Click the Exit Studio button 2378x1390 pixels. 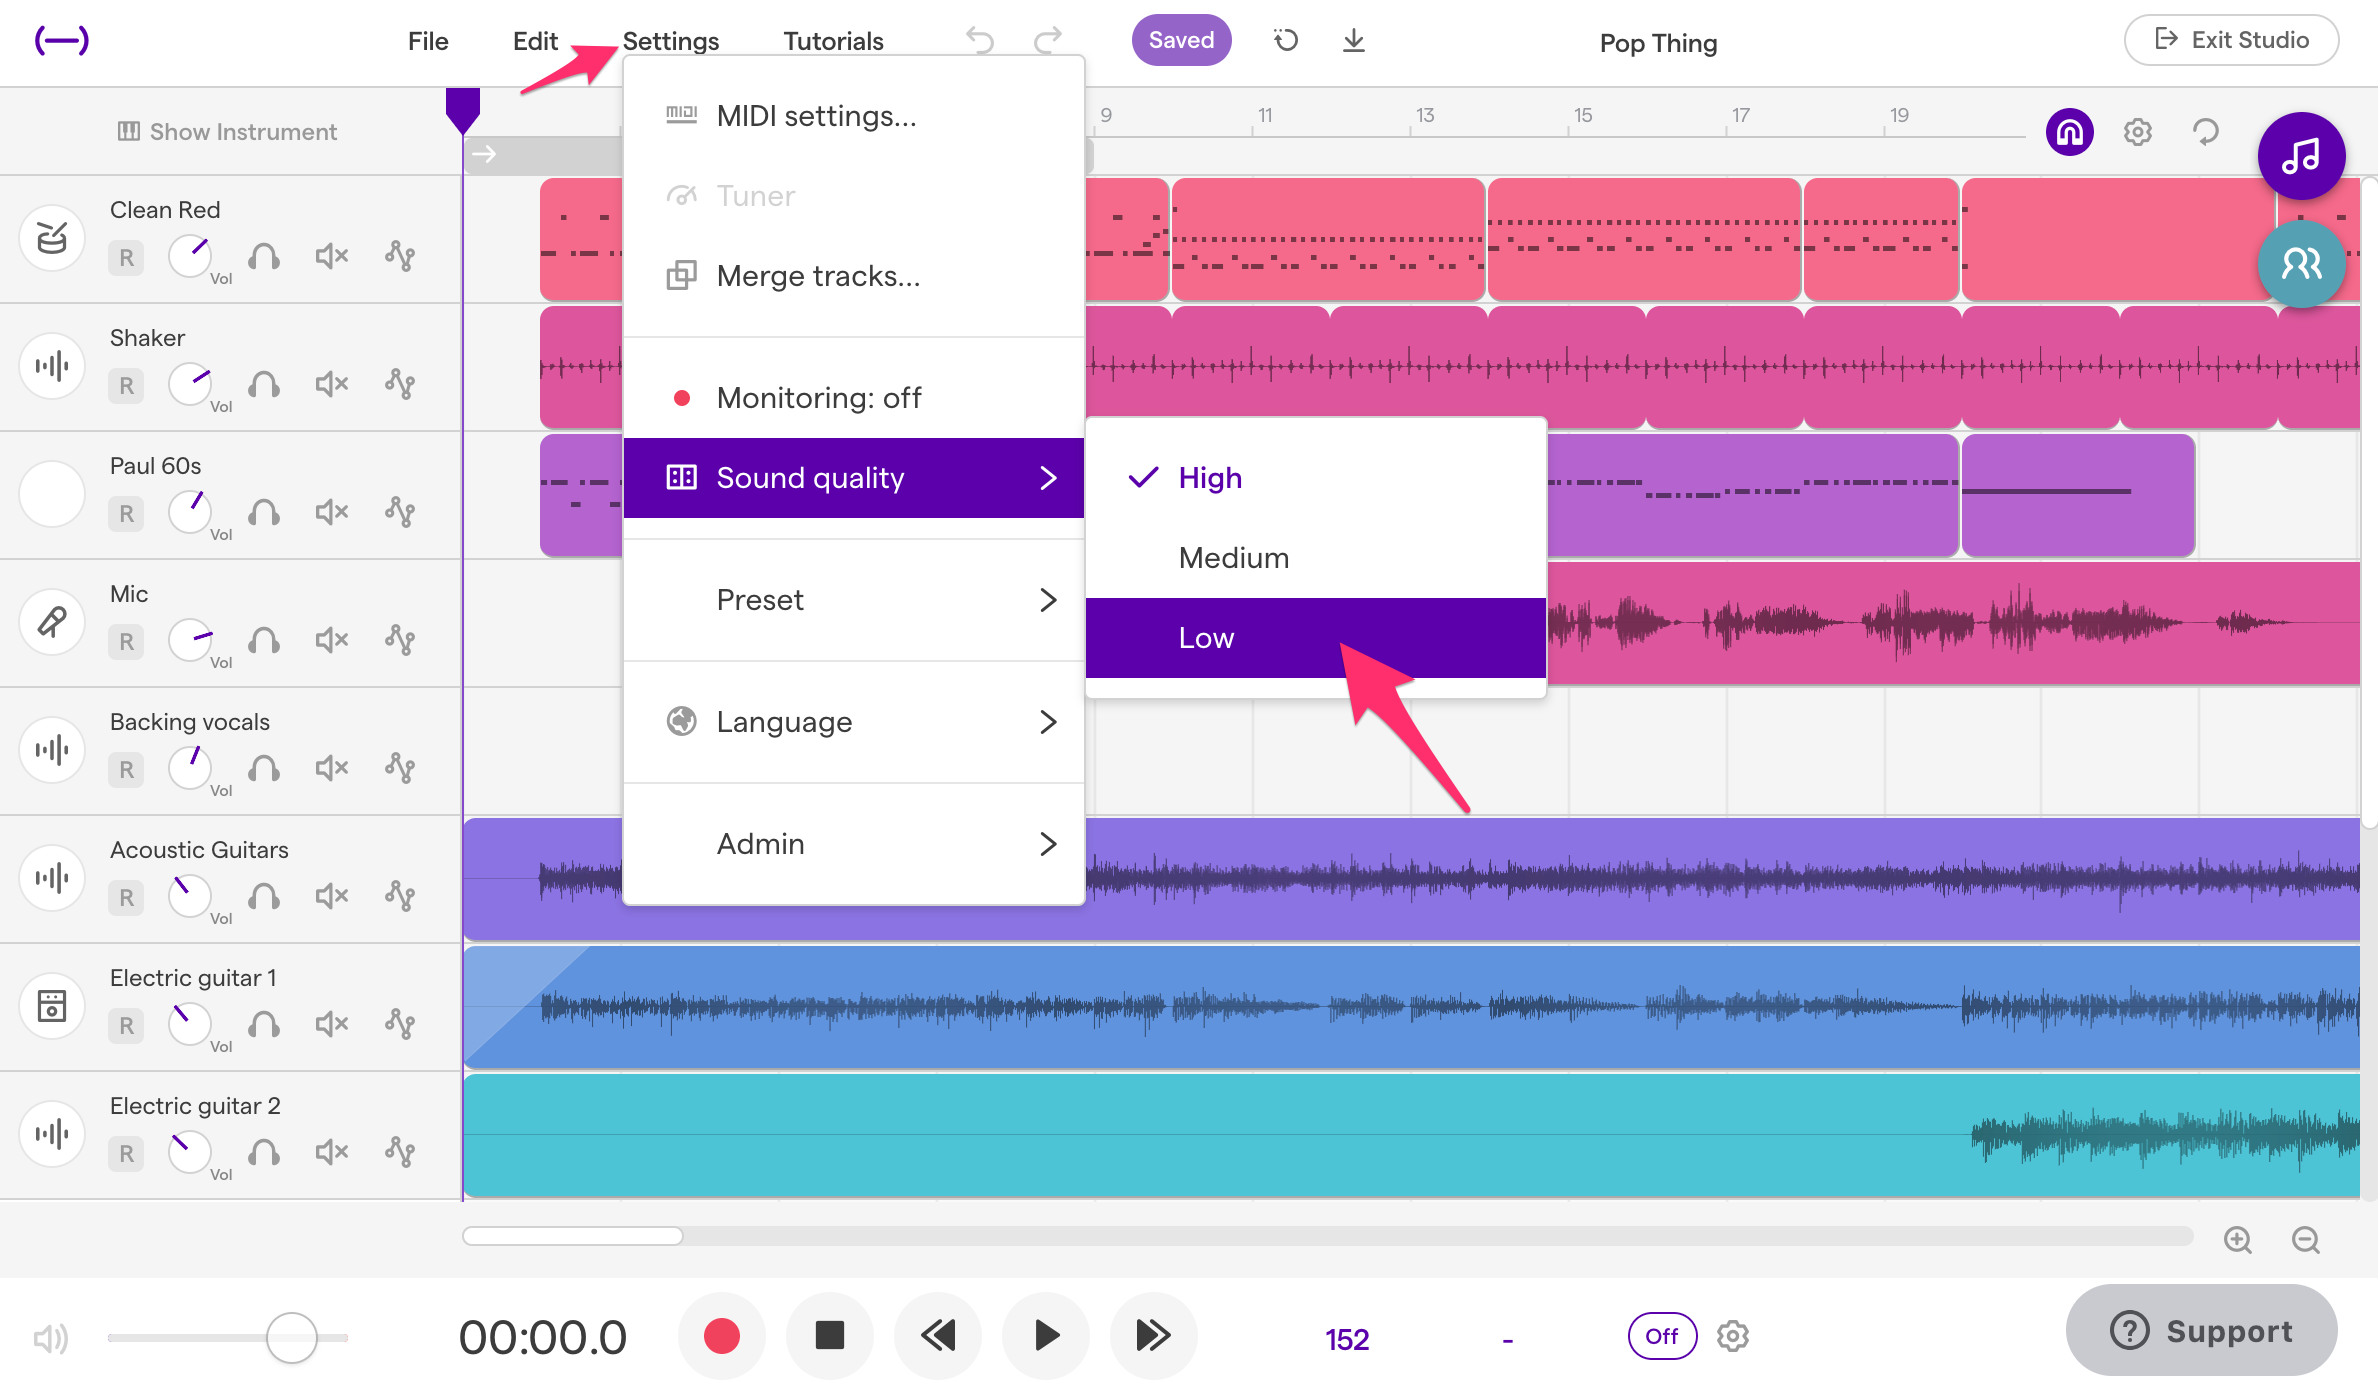click(2231, 40)
